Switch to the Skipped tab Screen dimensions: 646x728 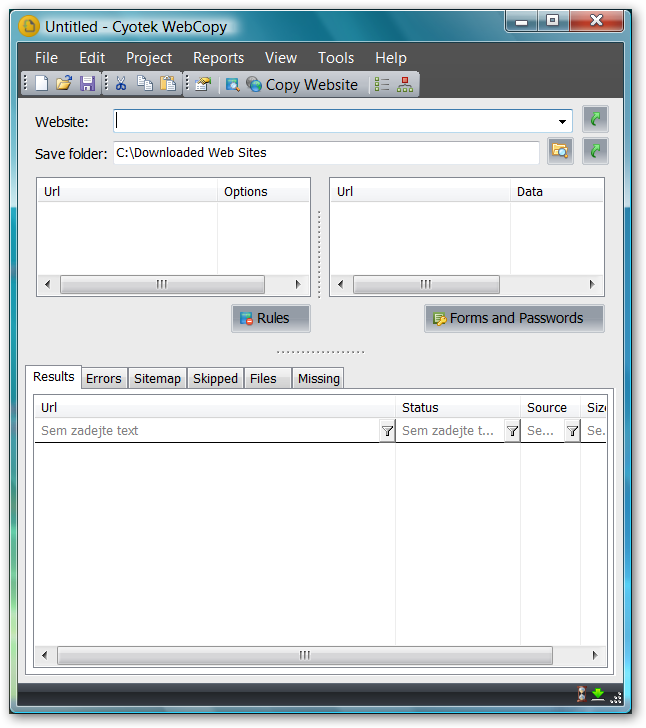pos(215,378)
